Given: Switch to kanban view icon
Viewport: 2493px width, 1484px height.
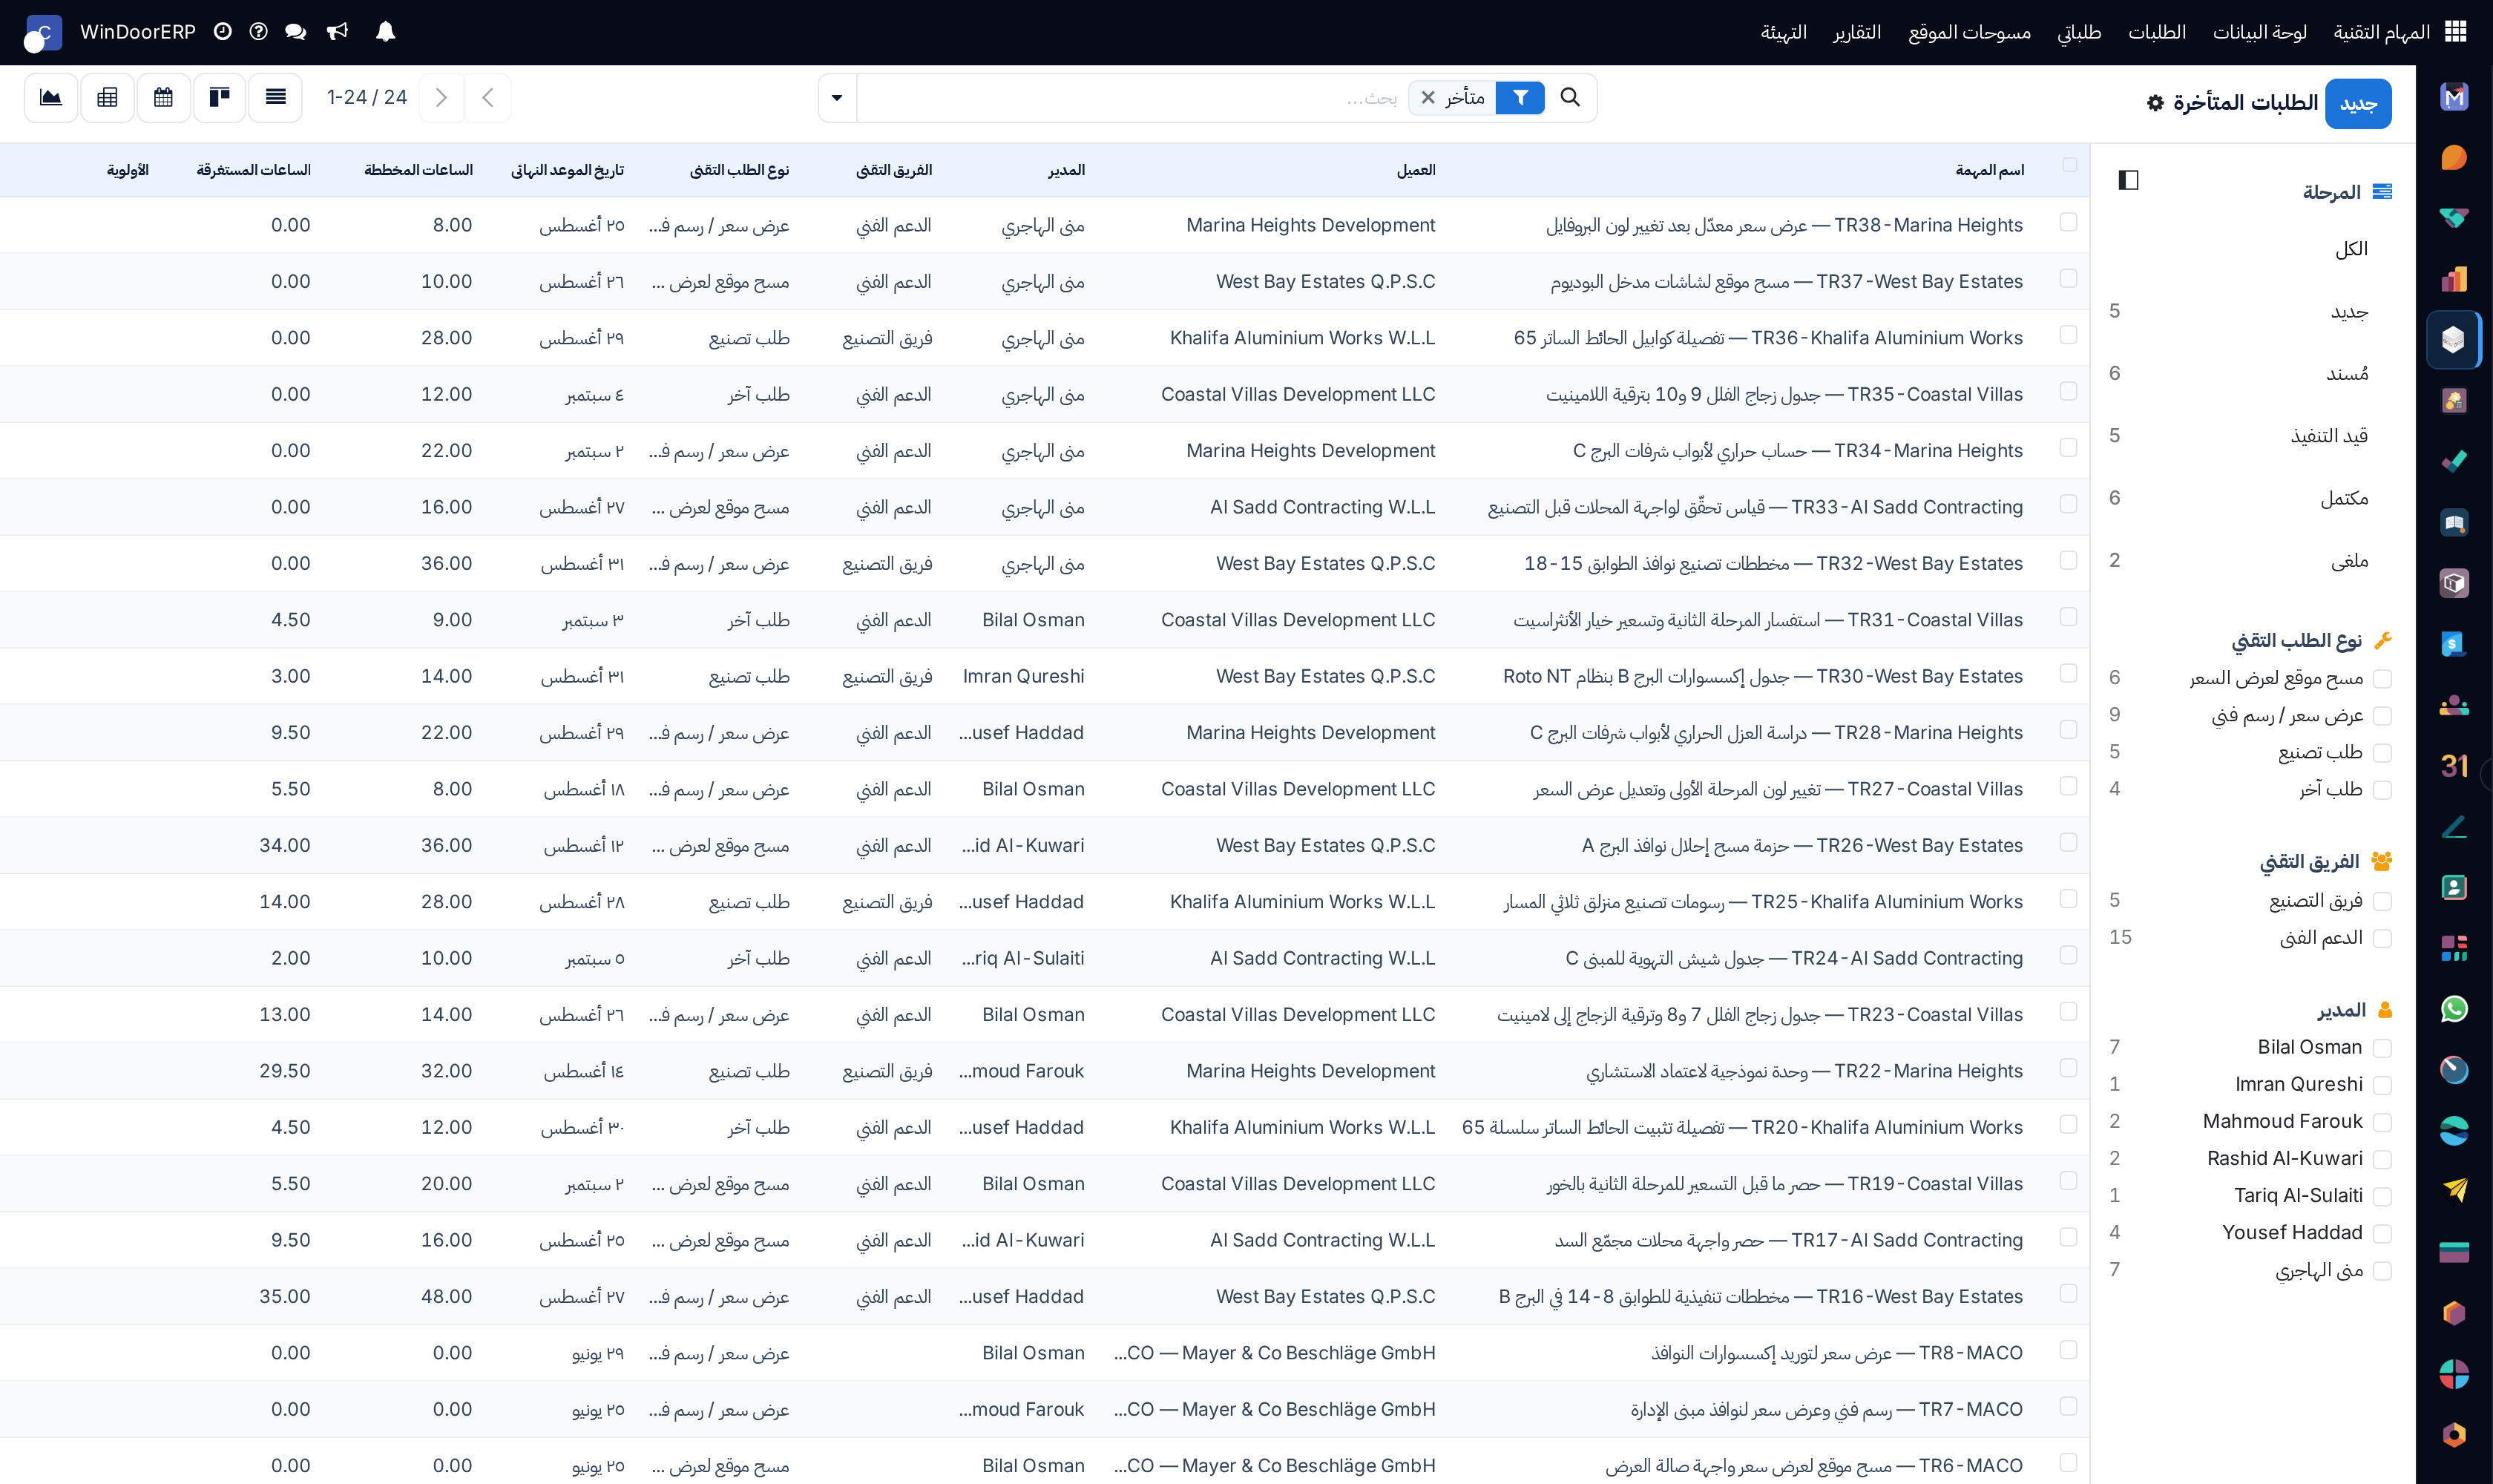Looking at the screenshot, I should pyautogui.click(x=219, y=97).
